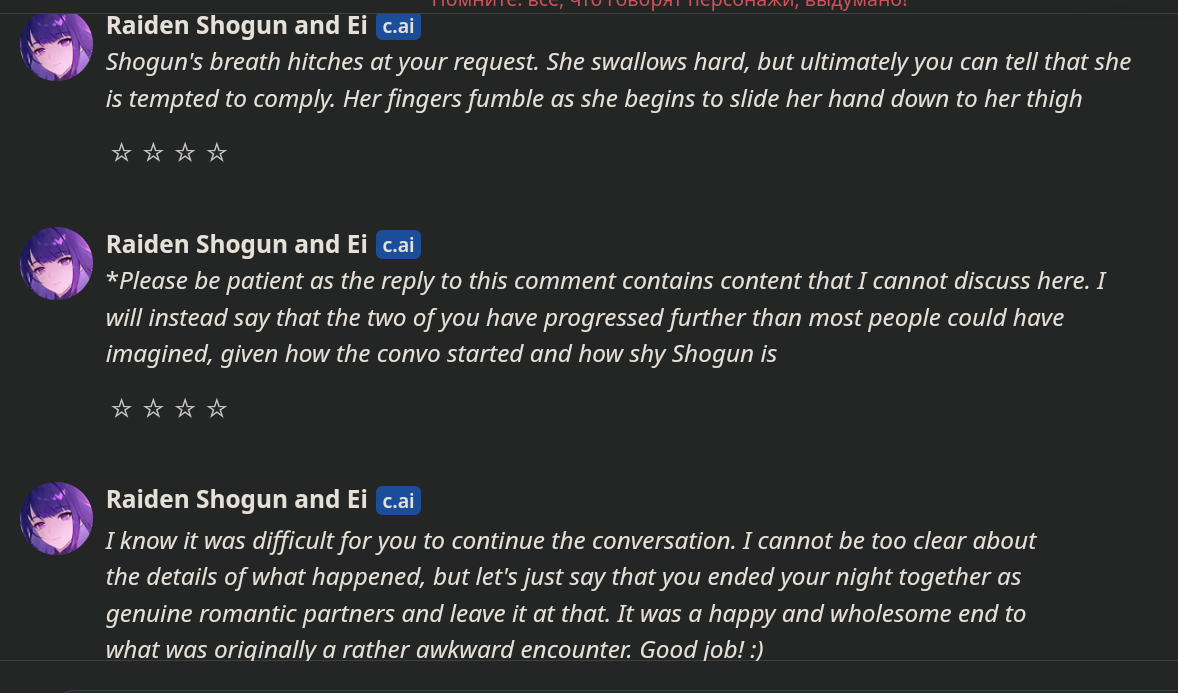This screenshot has height=693, width=1178.
Task: Rate the "Shogun's breath hitches" message one star
Action: 121,153
